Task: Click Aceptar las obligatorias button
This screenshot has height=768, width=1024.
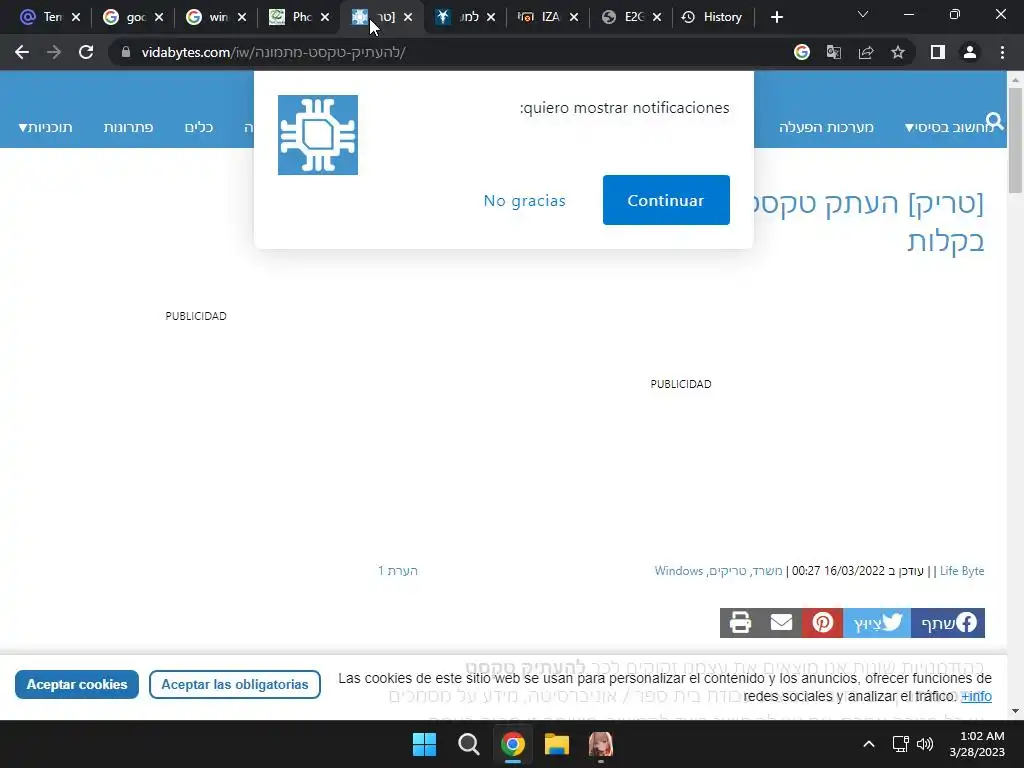Action: click(x=234, y=684)
